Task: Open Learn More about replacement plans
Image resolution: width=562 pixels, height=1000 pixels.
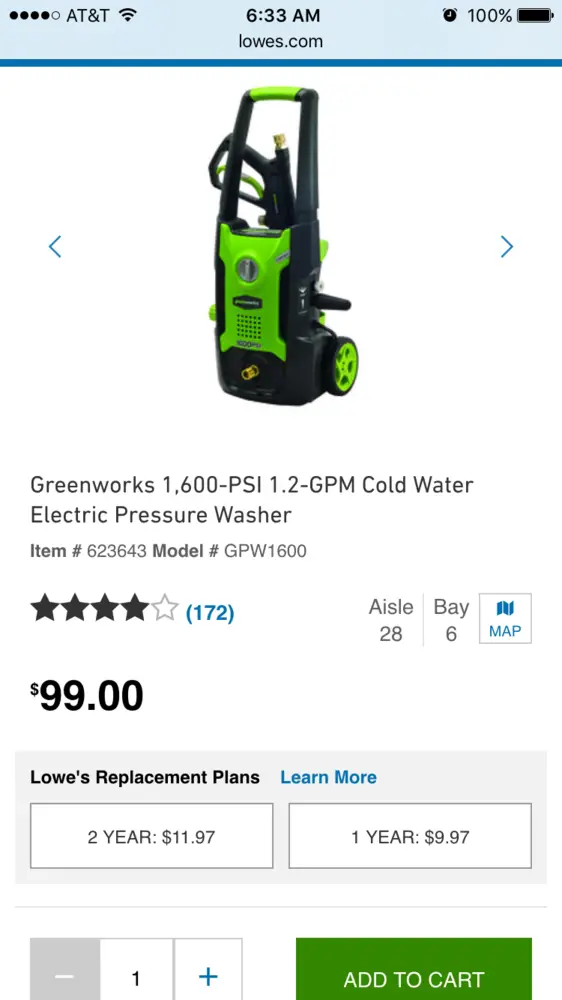Action: coord(329,777)
